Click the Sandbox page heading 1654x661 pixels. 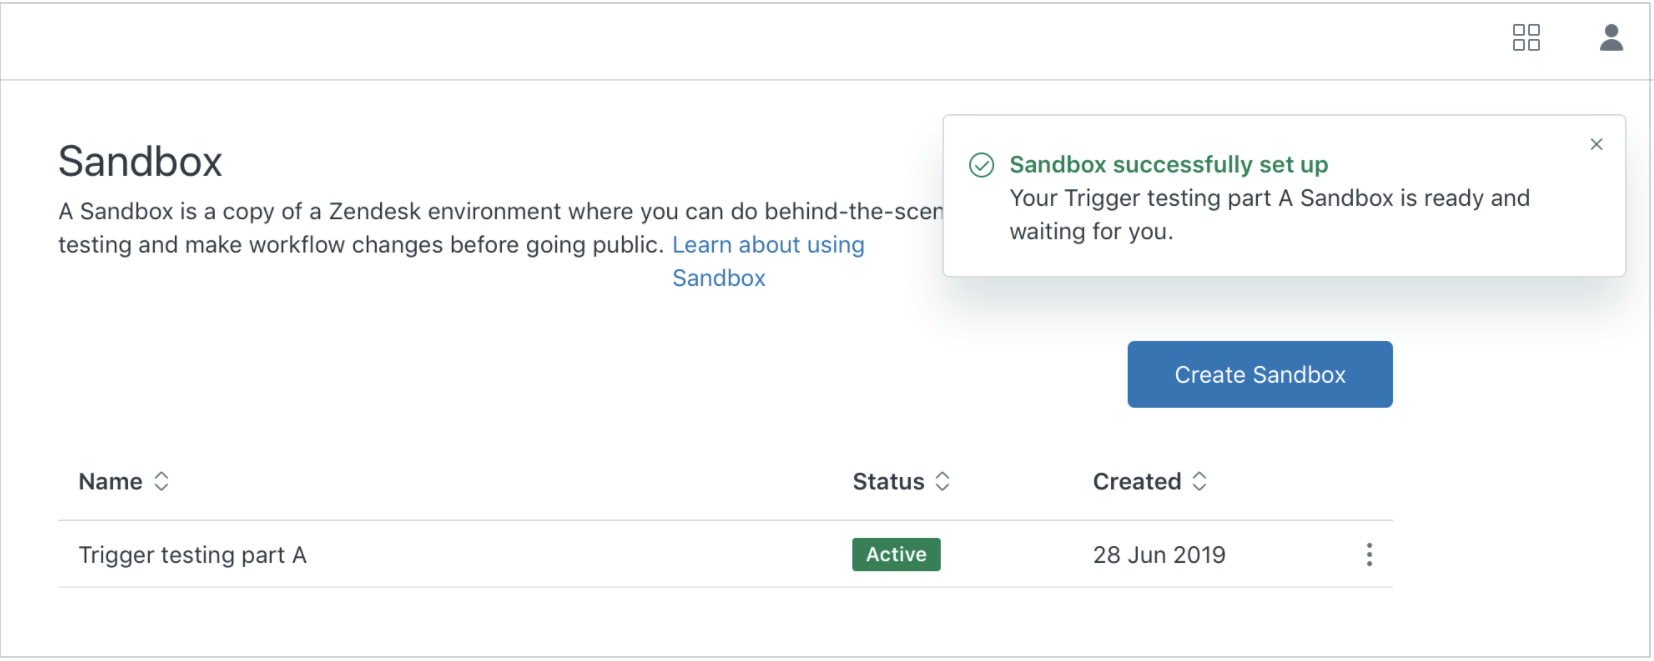140,161
